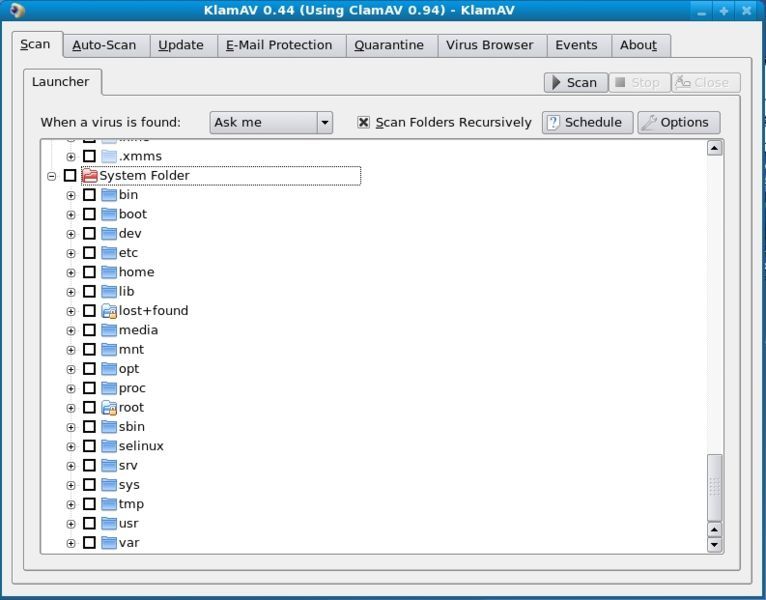The width and height of the screenshot is (766, 600).
Task: Click the vertical scrollbar handle in tree
Action: [x=714, y=486]
